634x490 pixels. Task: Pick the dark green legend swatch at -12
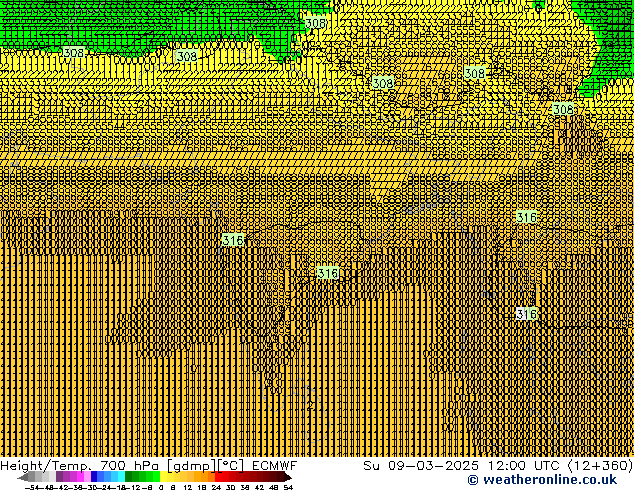pyautogui.click(x=129, y=477)
